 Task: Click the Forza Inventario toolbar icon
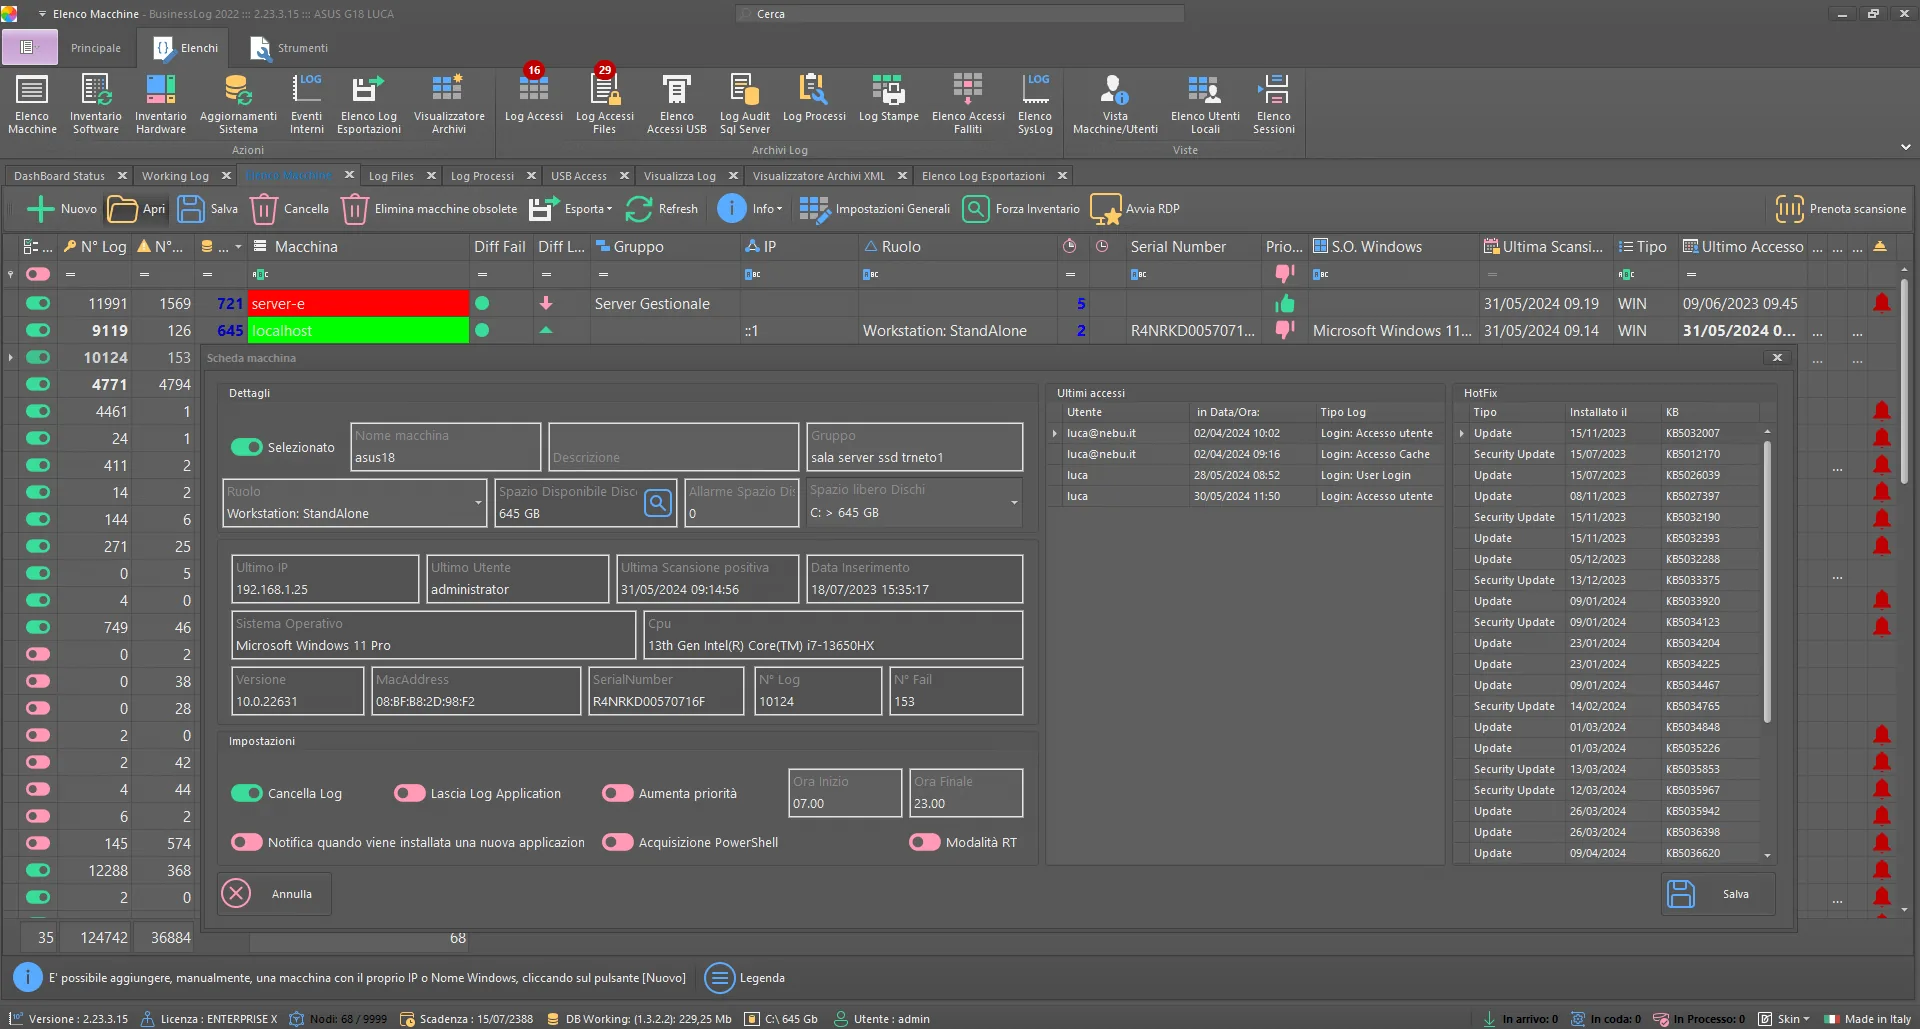click(x=976, y=209)
